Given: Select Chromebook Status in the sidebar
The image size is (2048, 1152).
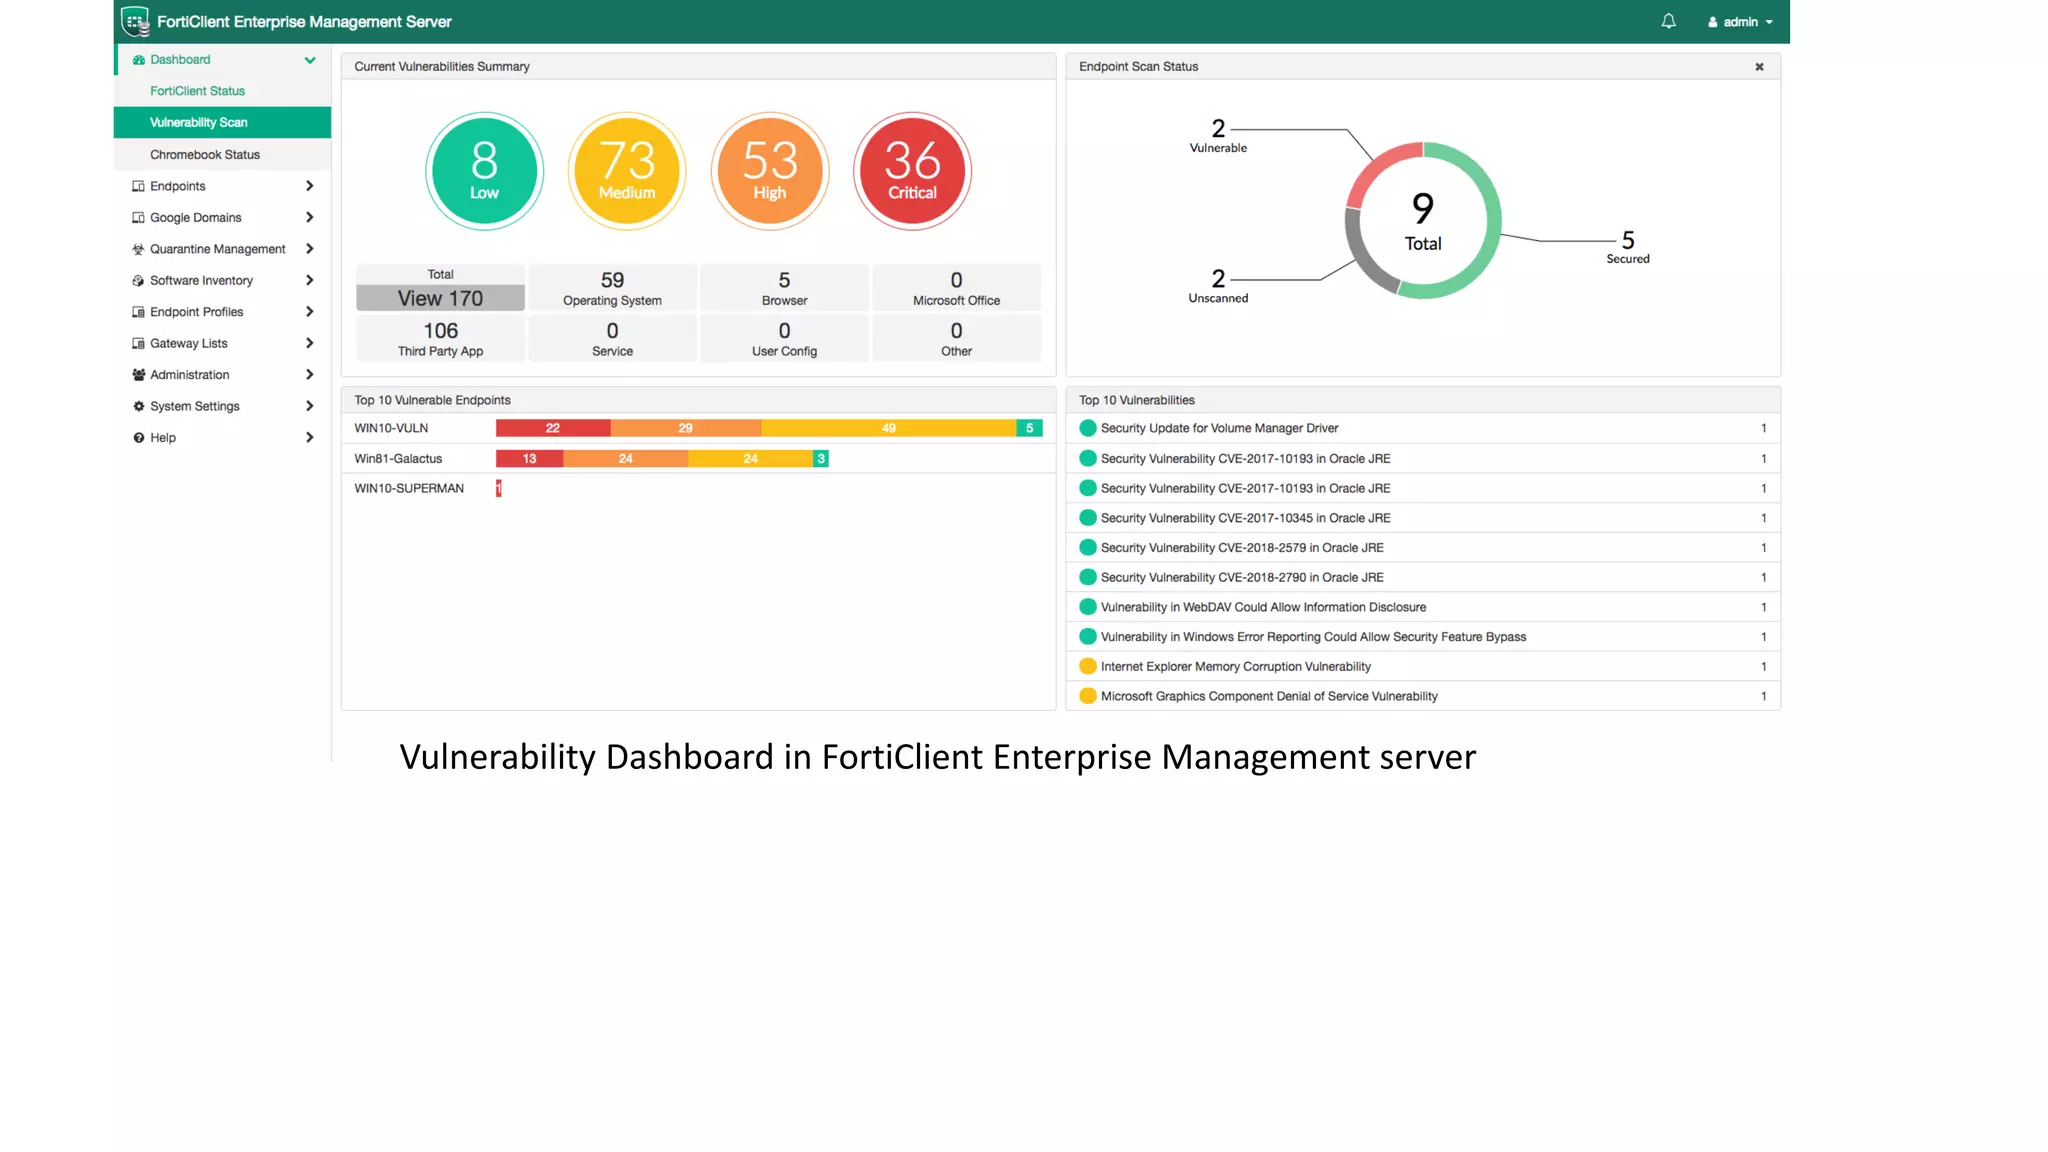Looking at the screenshot, I should [204, 155].
